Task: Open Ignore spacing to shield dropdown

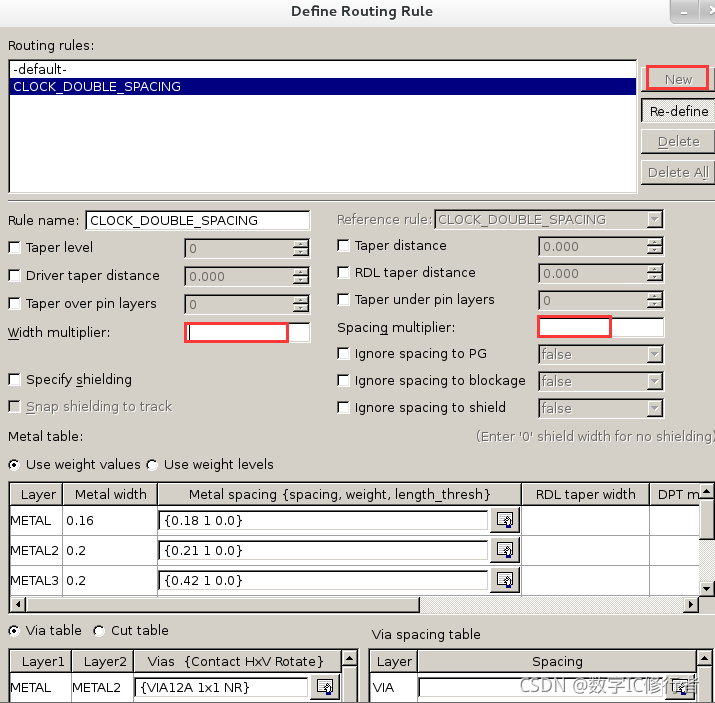Action: click(x=654, y=408)
